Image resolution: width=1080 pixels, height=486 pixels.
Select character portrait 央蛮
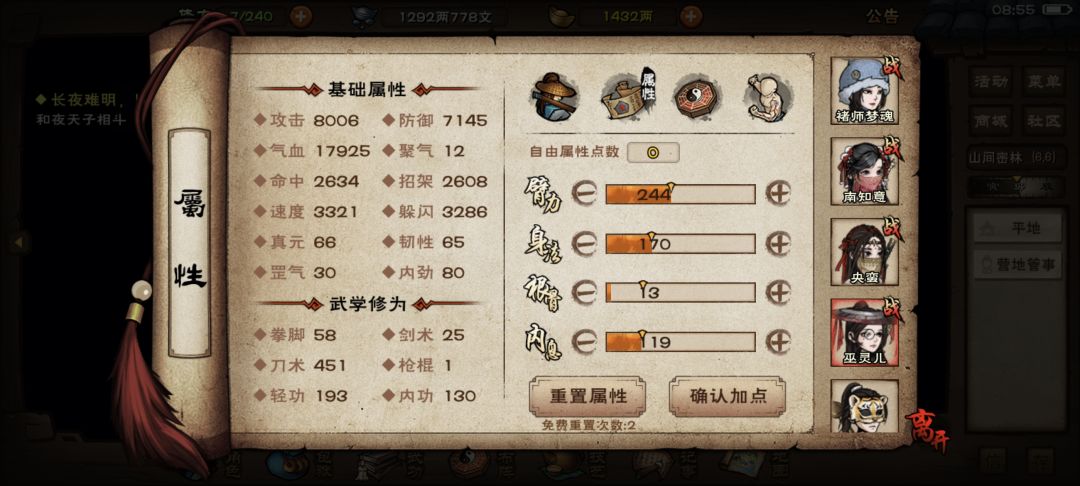pyautogui.click(x=865, y=252)
